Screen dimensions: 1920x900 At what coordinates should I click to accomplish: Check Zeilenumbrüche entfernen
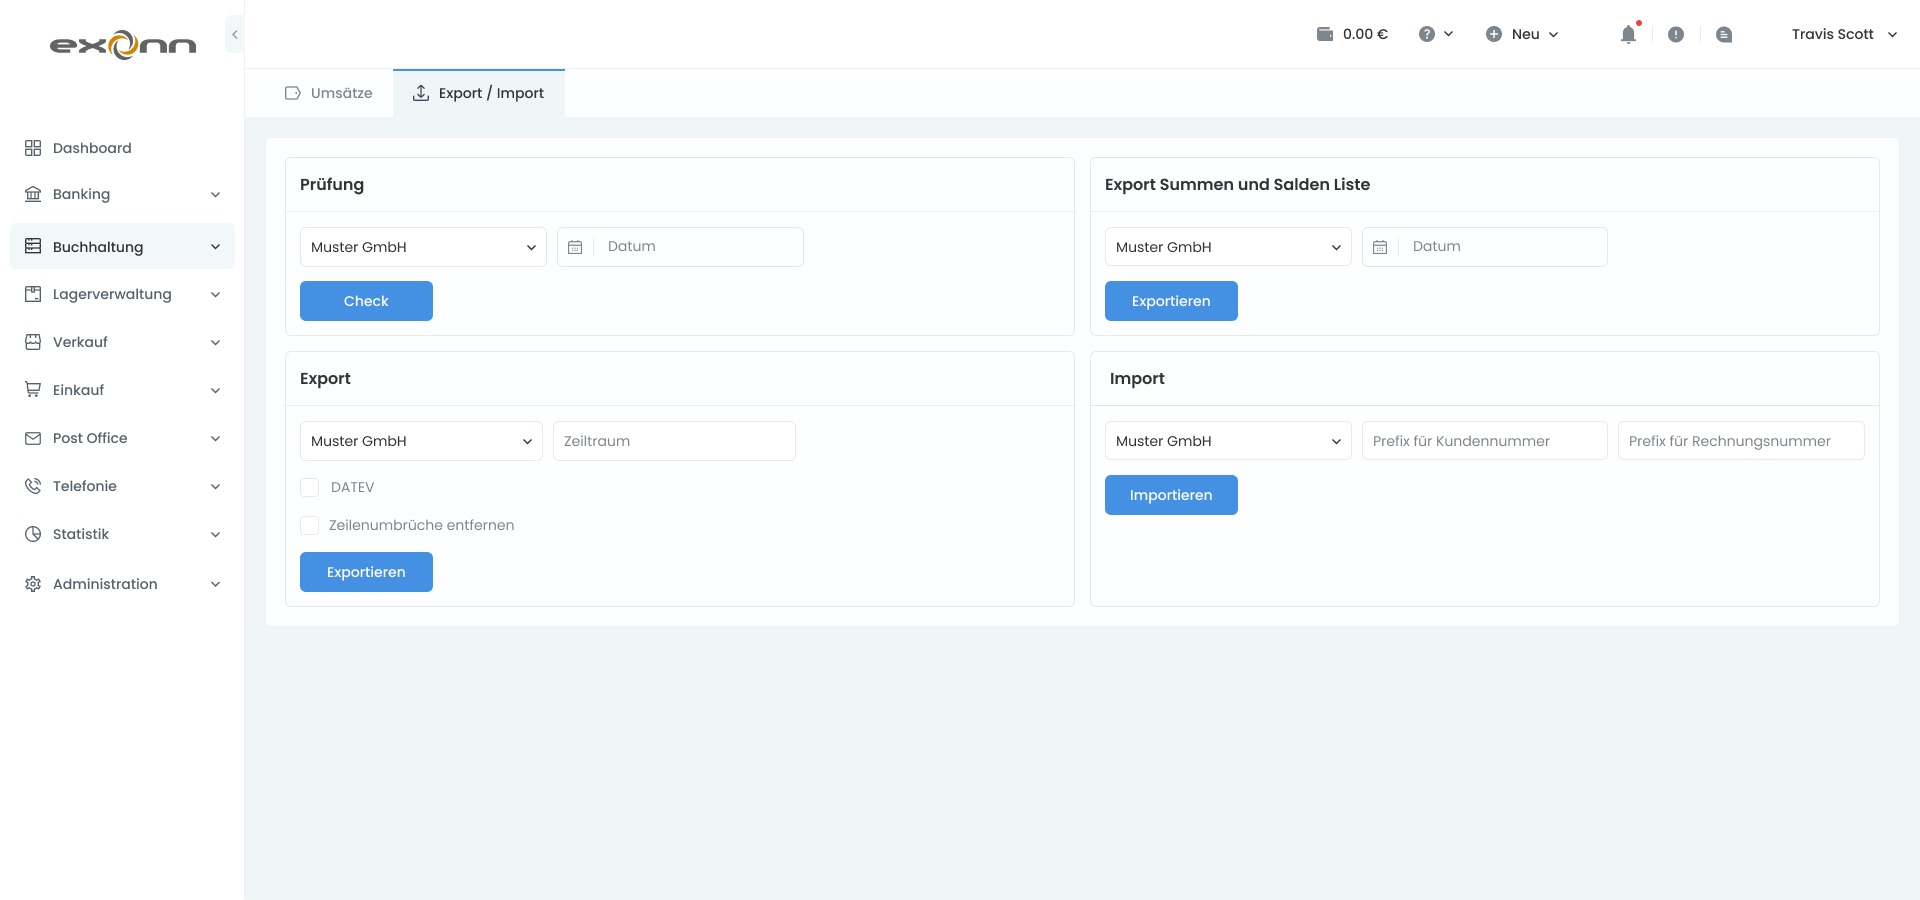click(x=310, y=525)
